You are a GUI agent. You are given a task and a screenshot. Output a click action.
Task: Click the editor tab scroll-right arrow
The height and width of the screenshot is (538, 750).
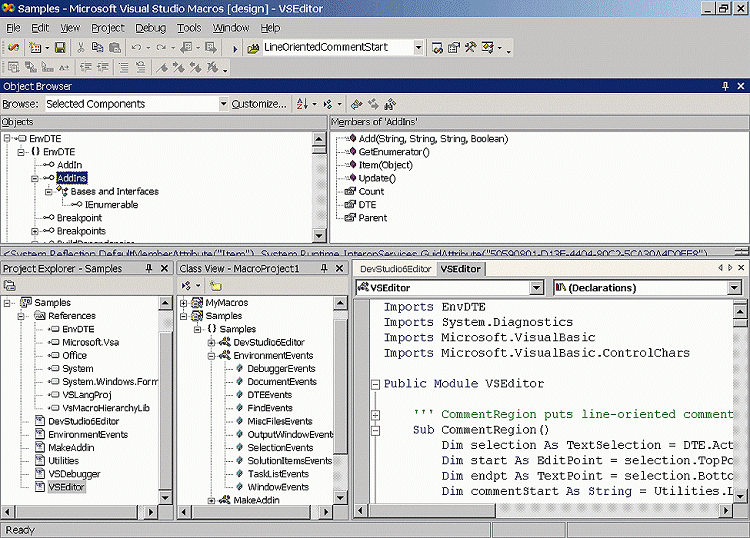(x=730, y=268)
